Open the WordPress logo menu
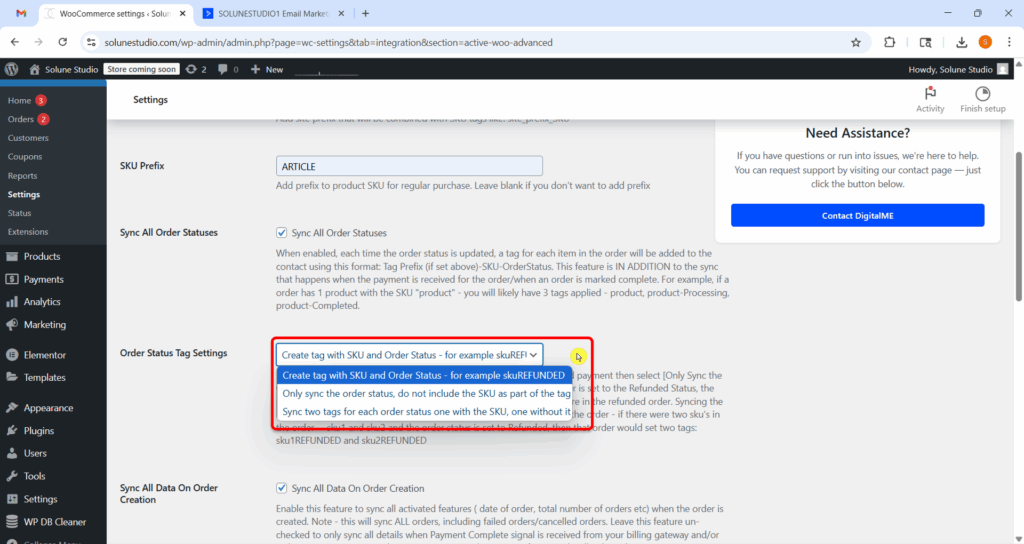This screenshot has width=1024, height=544. point(12,69)
